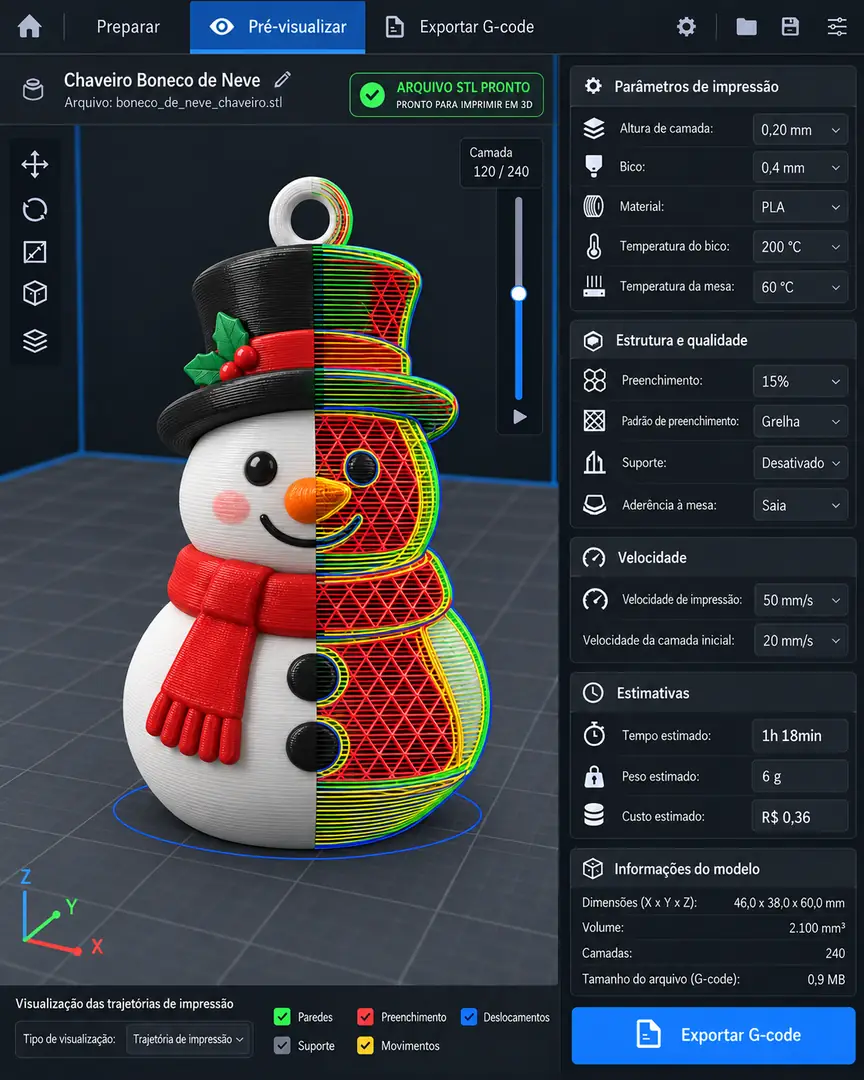Switch to the Pré-visualizar tab

(x=278, y=27)
